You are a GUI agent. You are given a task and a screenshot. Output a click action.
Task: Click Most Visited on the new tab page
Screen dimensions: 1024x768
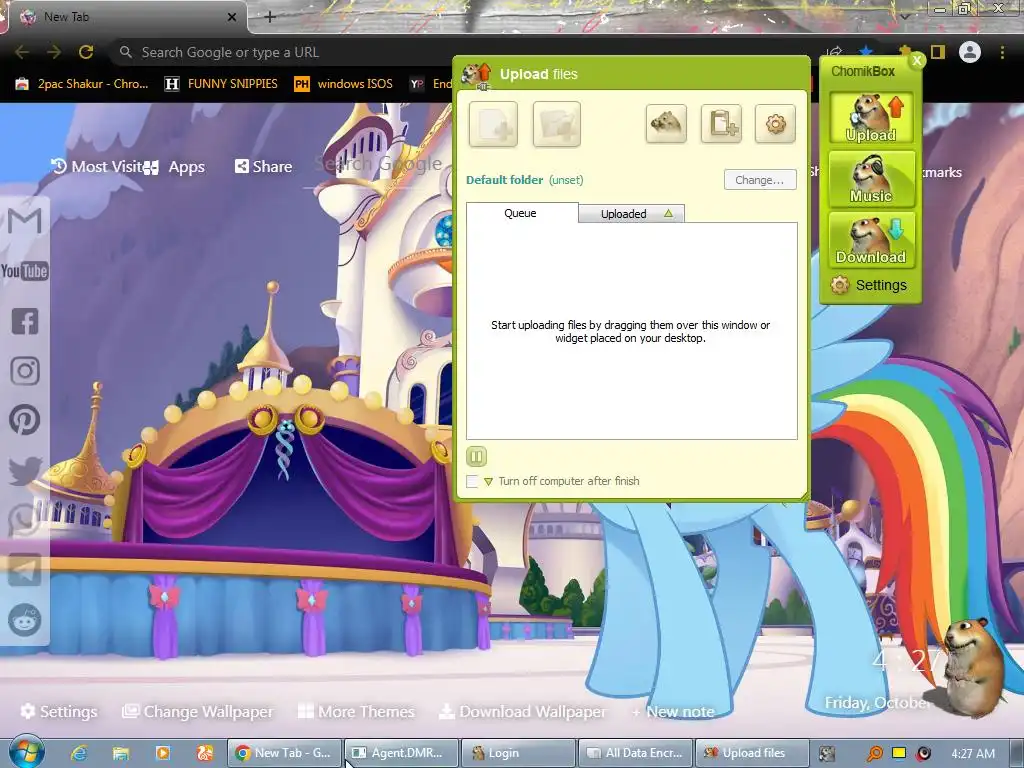tap(96, 167)
